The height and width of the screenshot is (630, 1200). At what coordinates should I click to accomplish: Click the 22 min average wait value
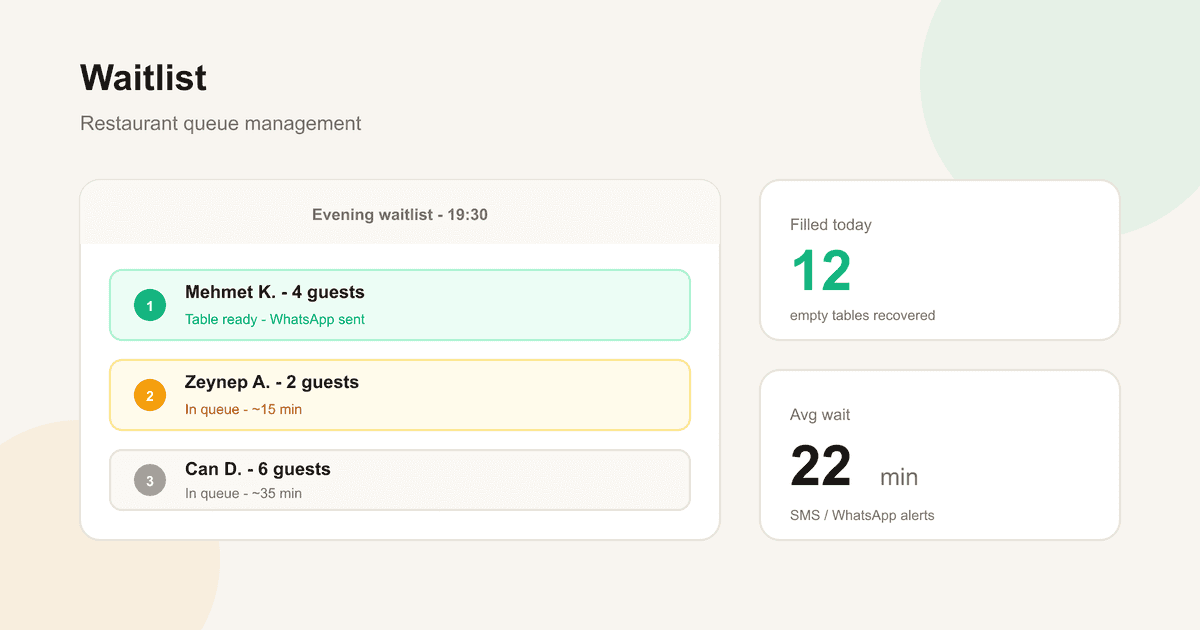(x=854, y=467)
